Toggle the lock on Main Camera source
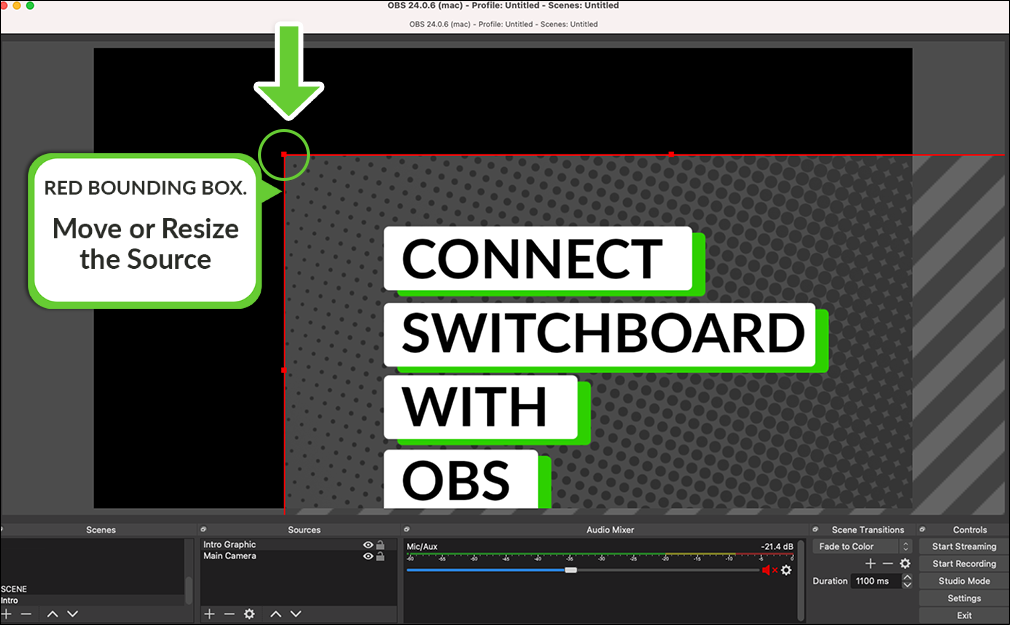 381,556
